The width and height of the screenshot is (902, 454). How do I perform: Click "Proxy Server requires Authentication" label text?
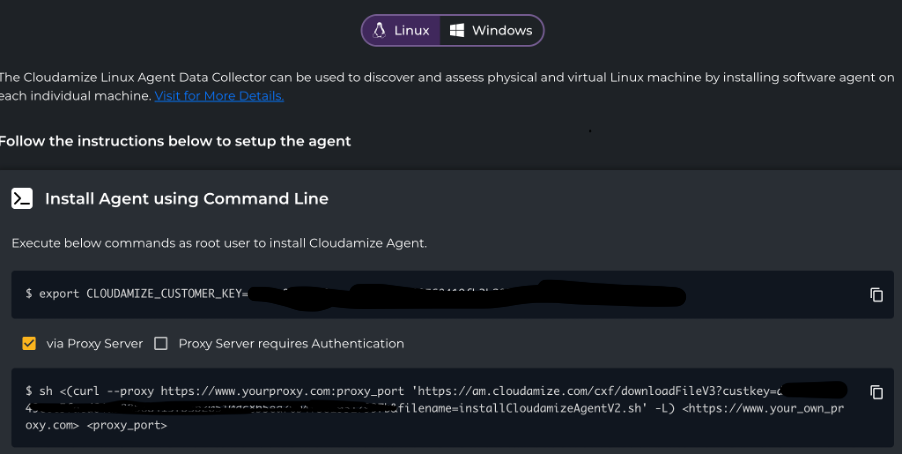(x=291, y=343)
